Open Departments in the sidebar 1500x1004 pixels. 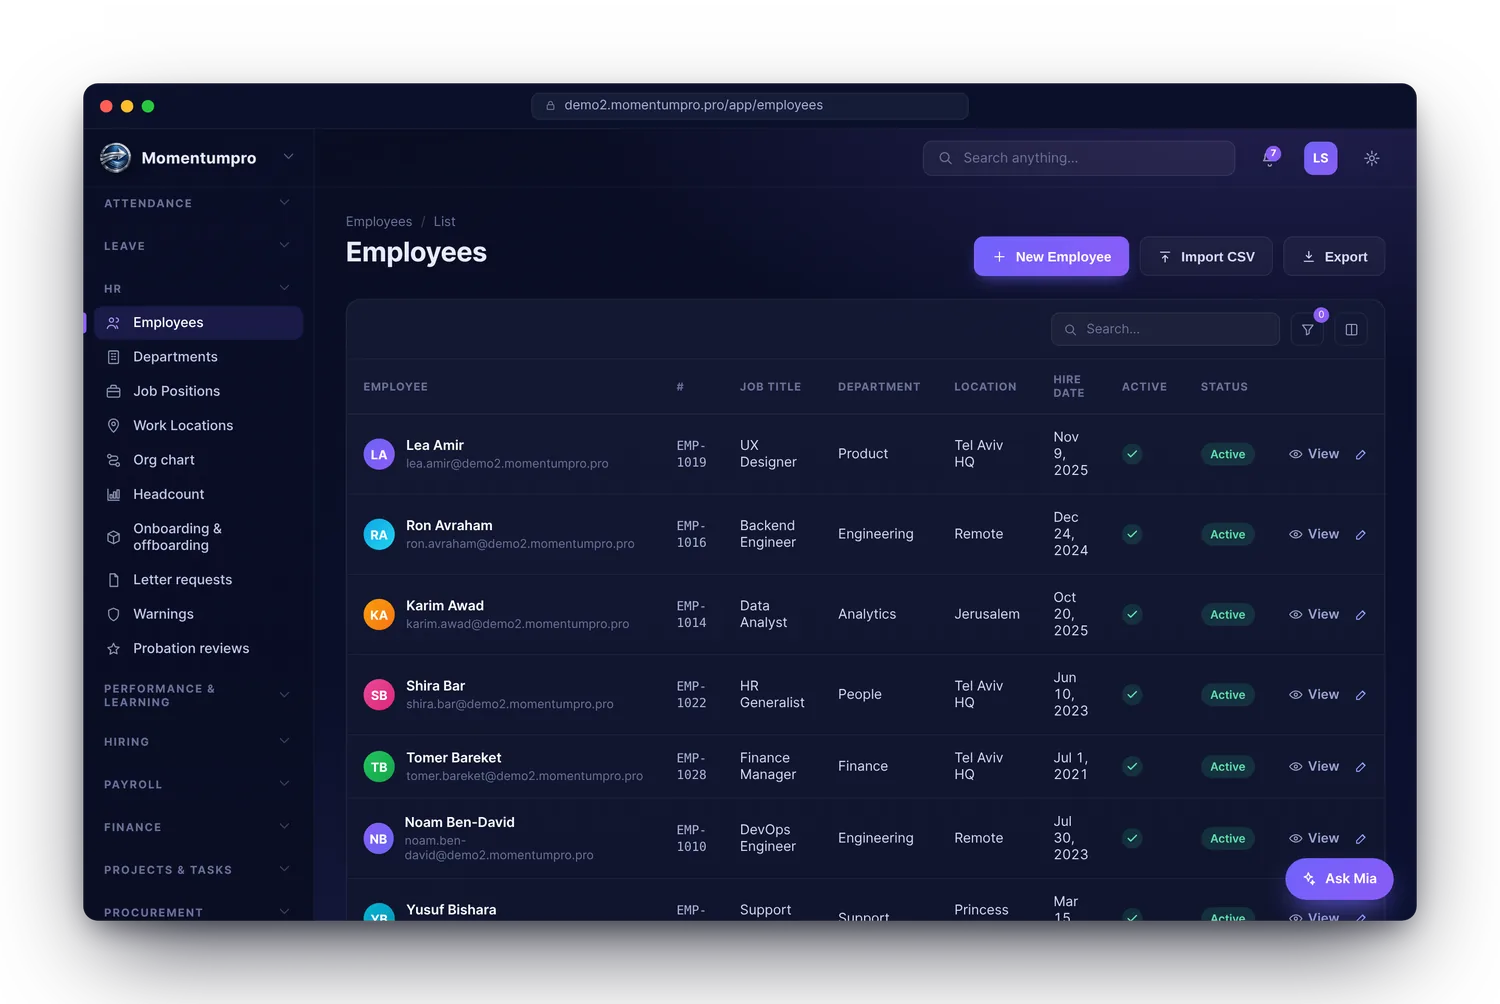tap(198, 357)
